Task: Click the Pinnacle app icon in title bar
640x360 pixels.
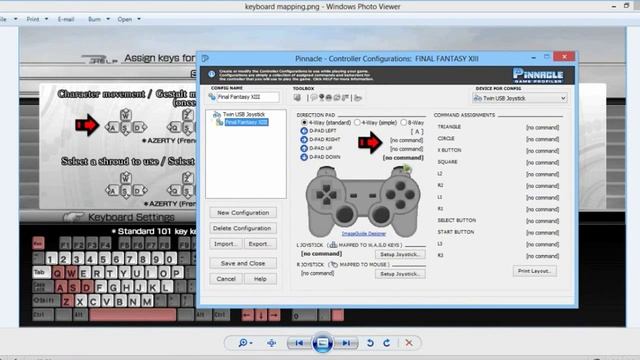Action: (x=205, y=59)
